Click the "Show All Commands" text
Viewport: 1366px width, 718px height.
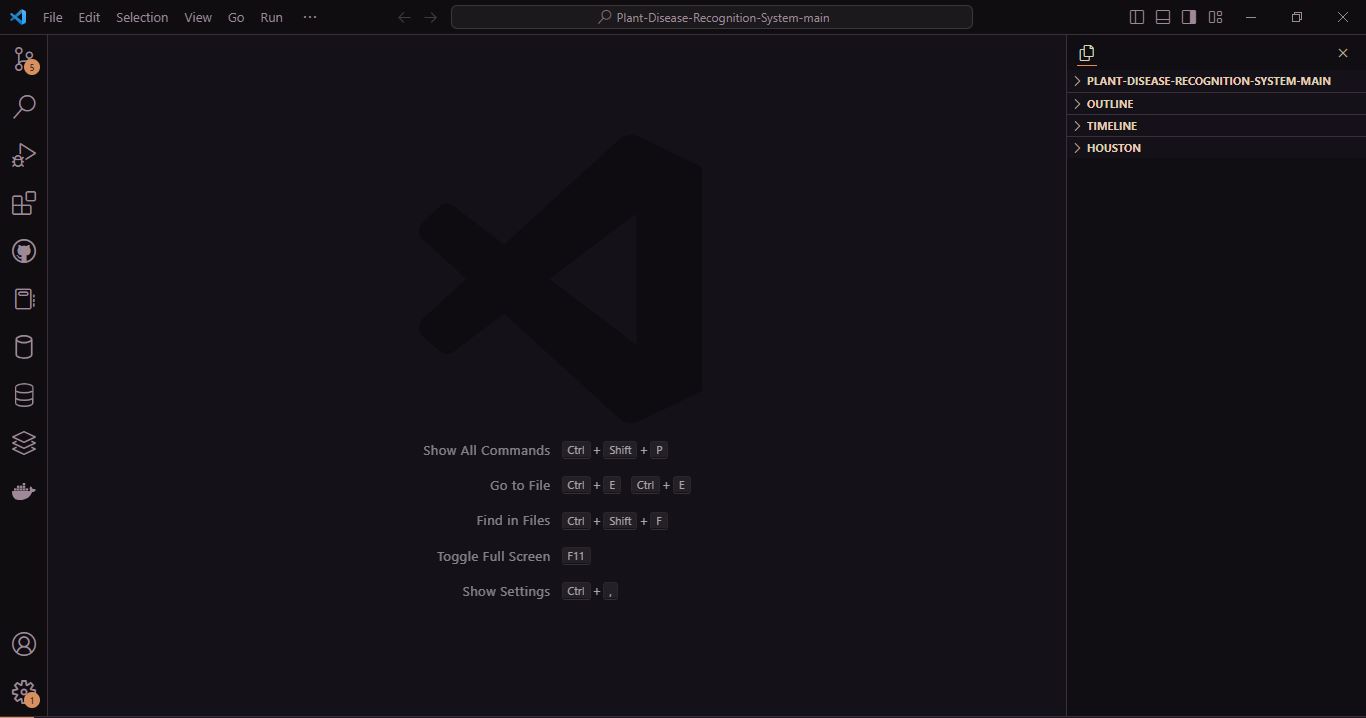pyautogui.click(x=486, y=450)
